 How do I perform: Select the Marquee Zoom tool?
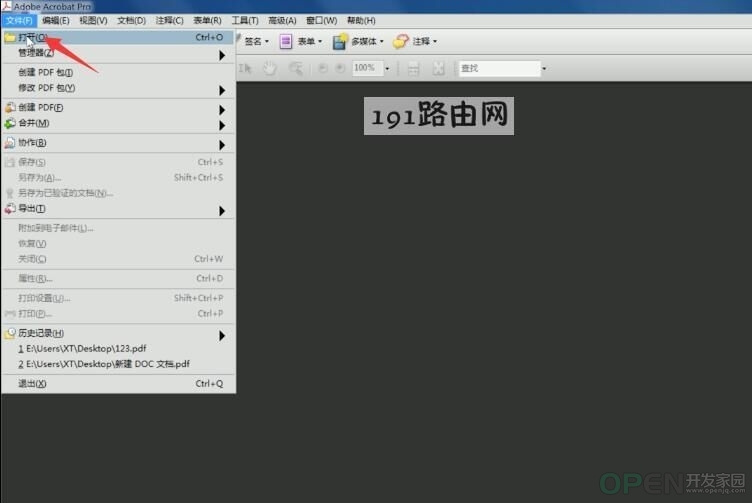click(295, 69)
